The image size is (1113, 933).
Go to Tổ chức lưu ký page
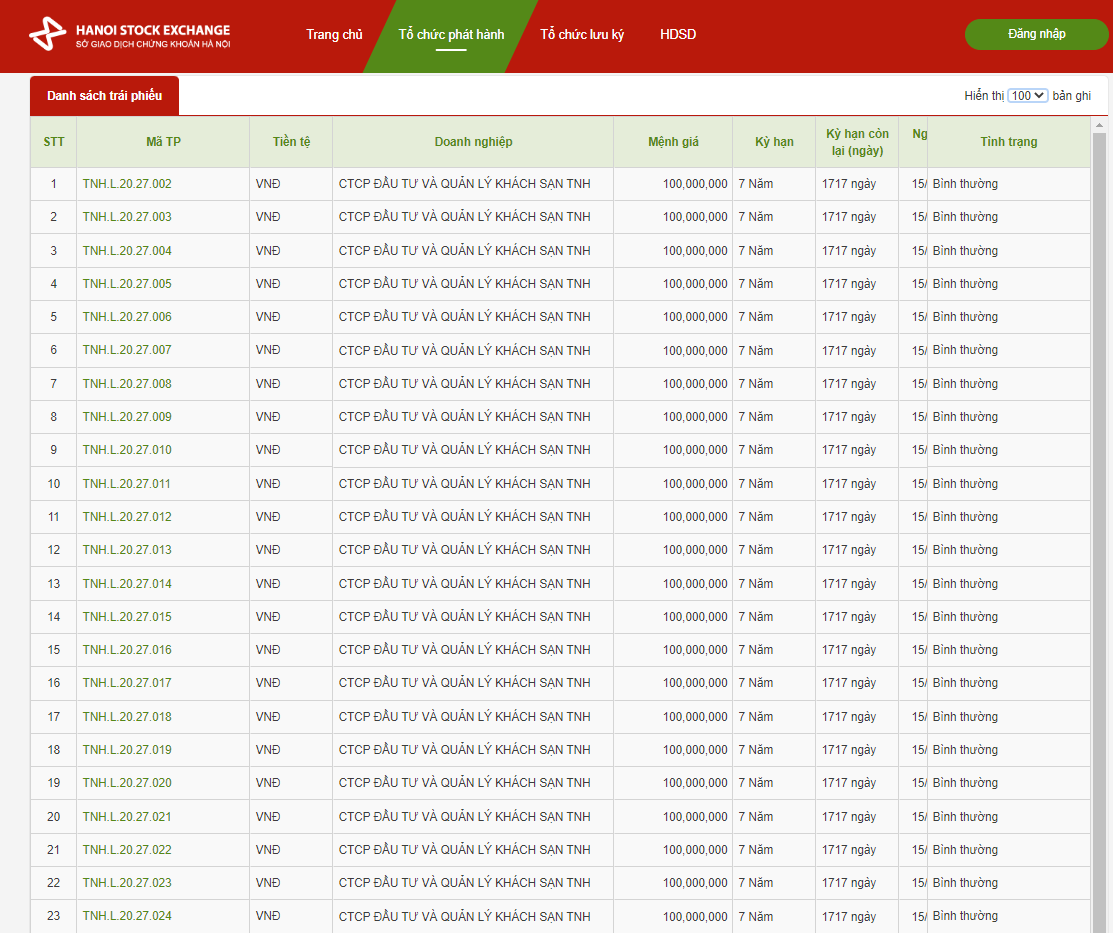(582, 35)
